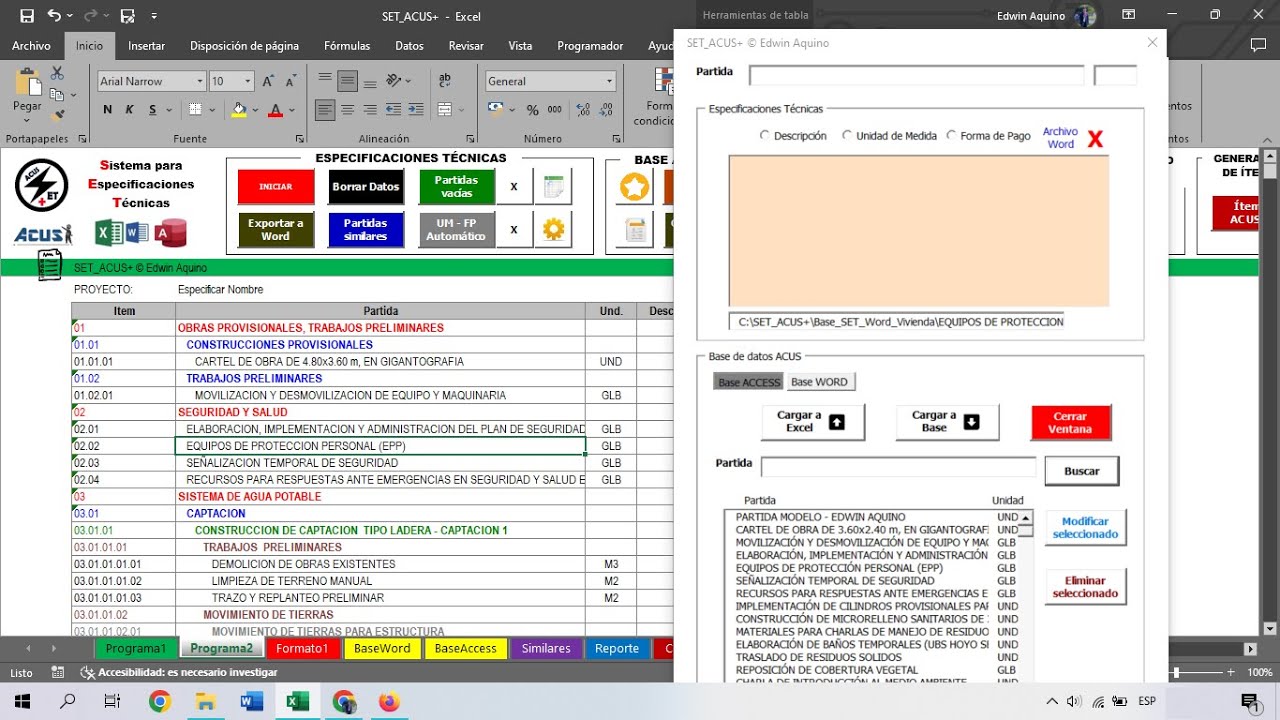Image resolution: width=1280 pixels, height=720 pixels.
Task: Center text horizontally in Alineación group
Action: (347, 110)
